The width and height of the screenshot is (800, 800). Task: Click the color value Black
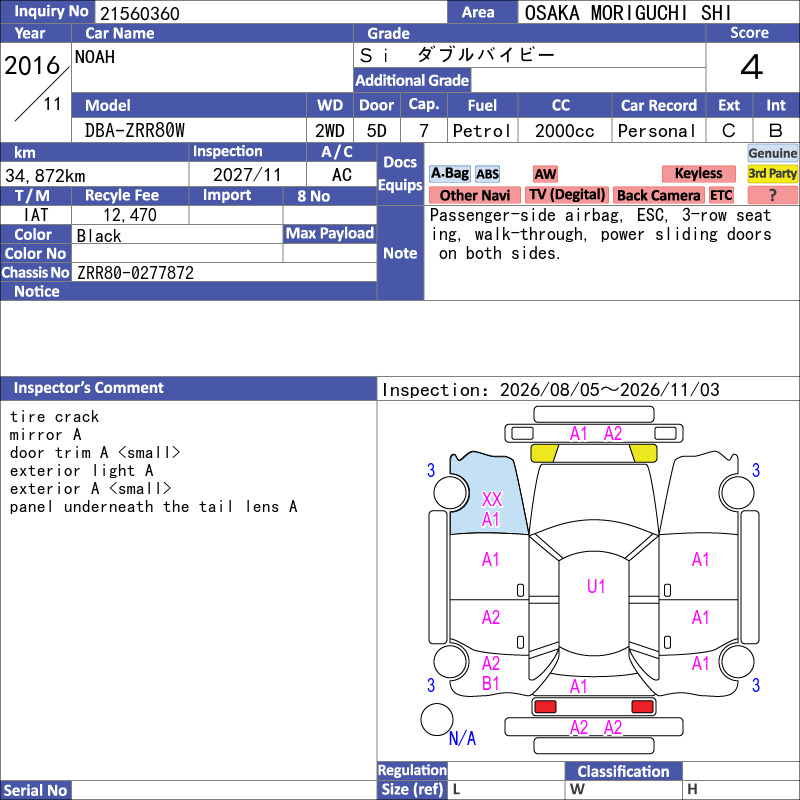99,236
